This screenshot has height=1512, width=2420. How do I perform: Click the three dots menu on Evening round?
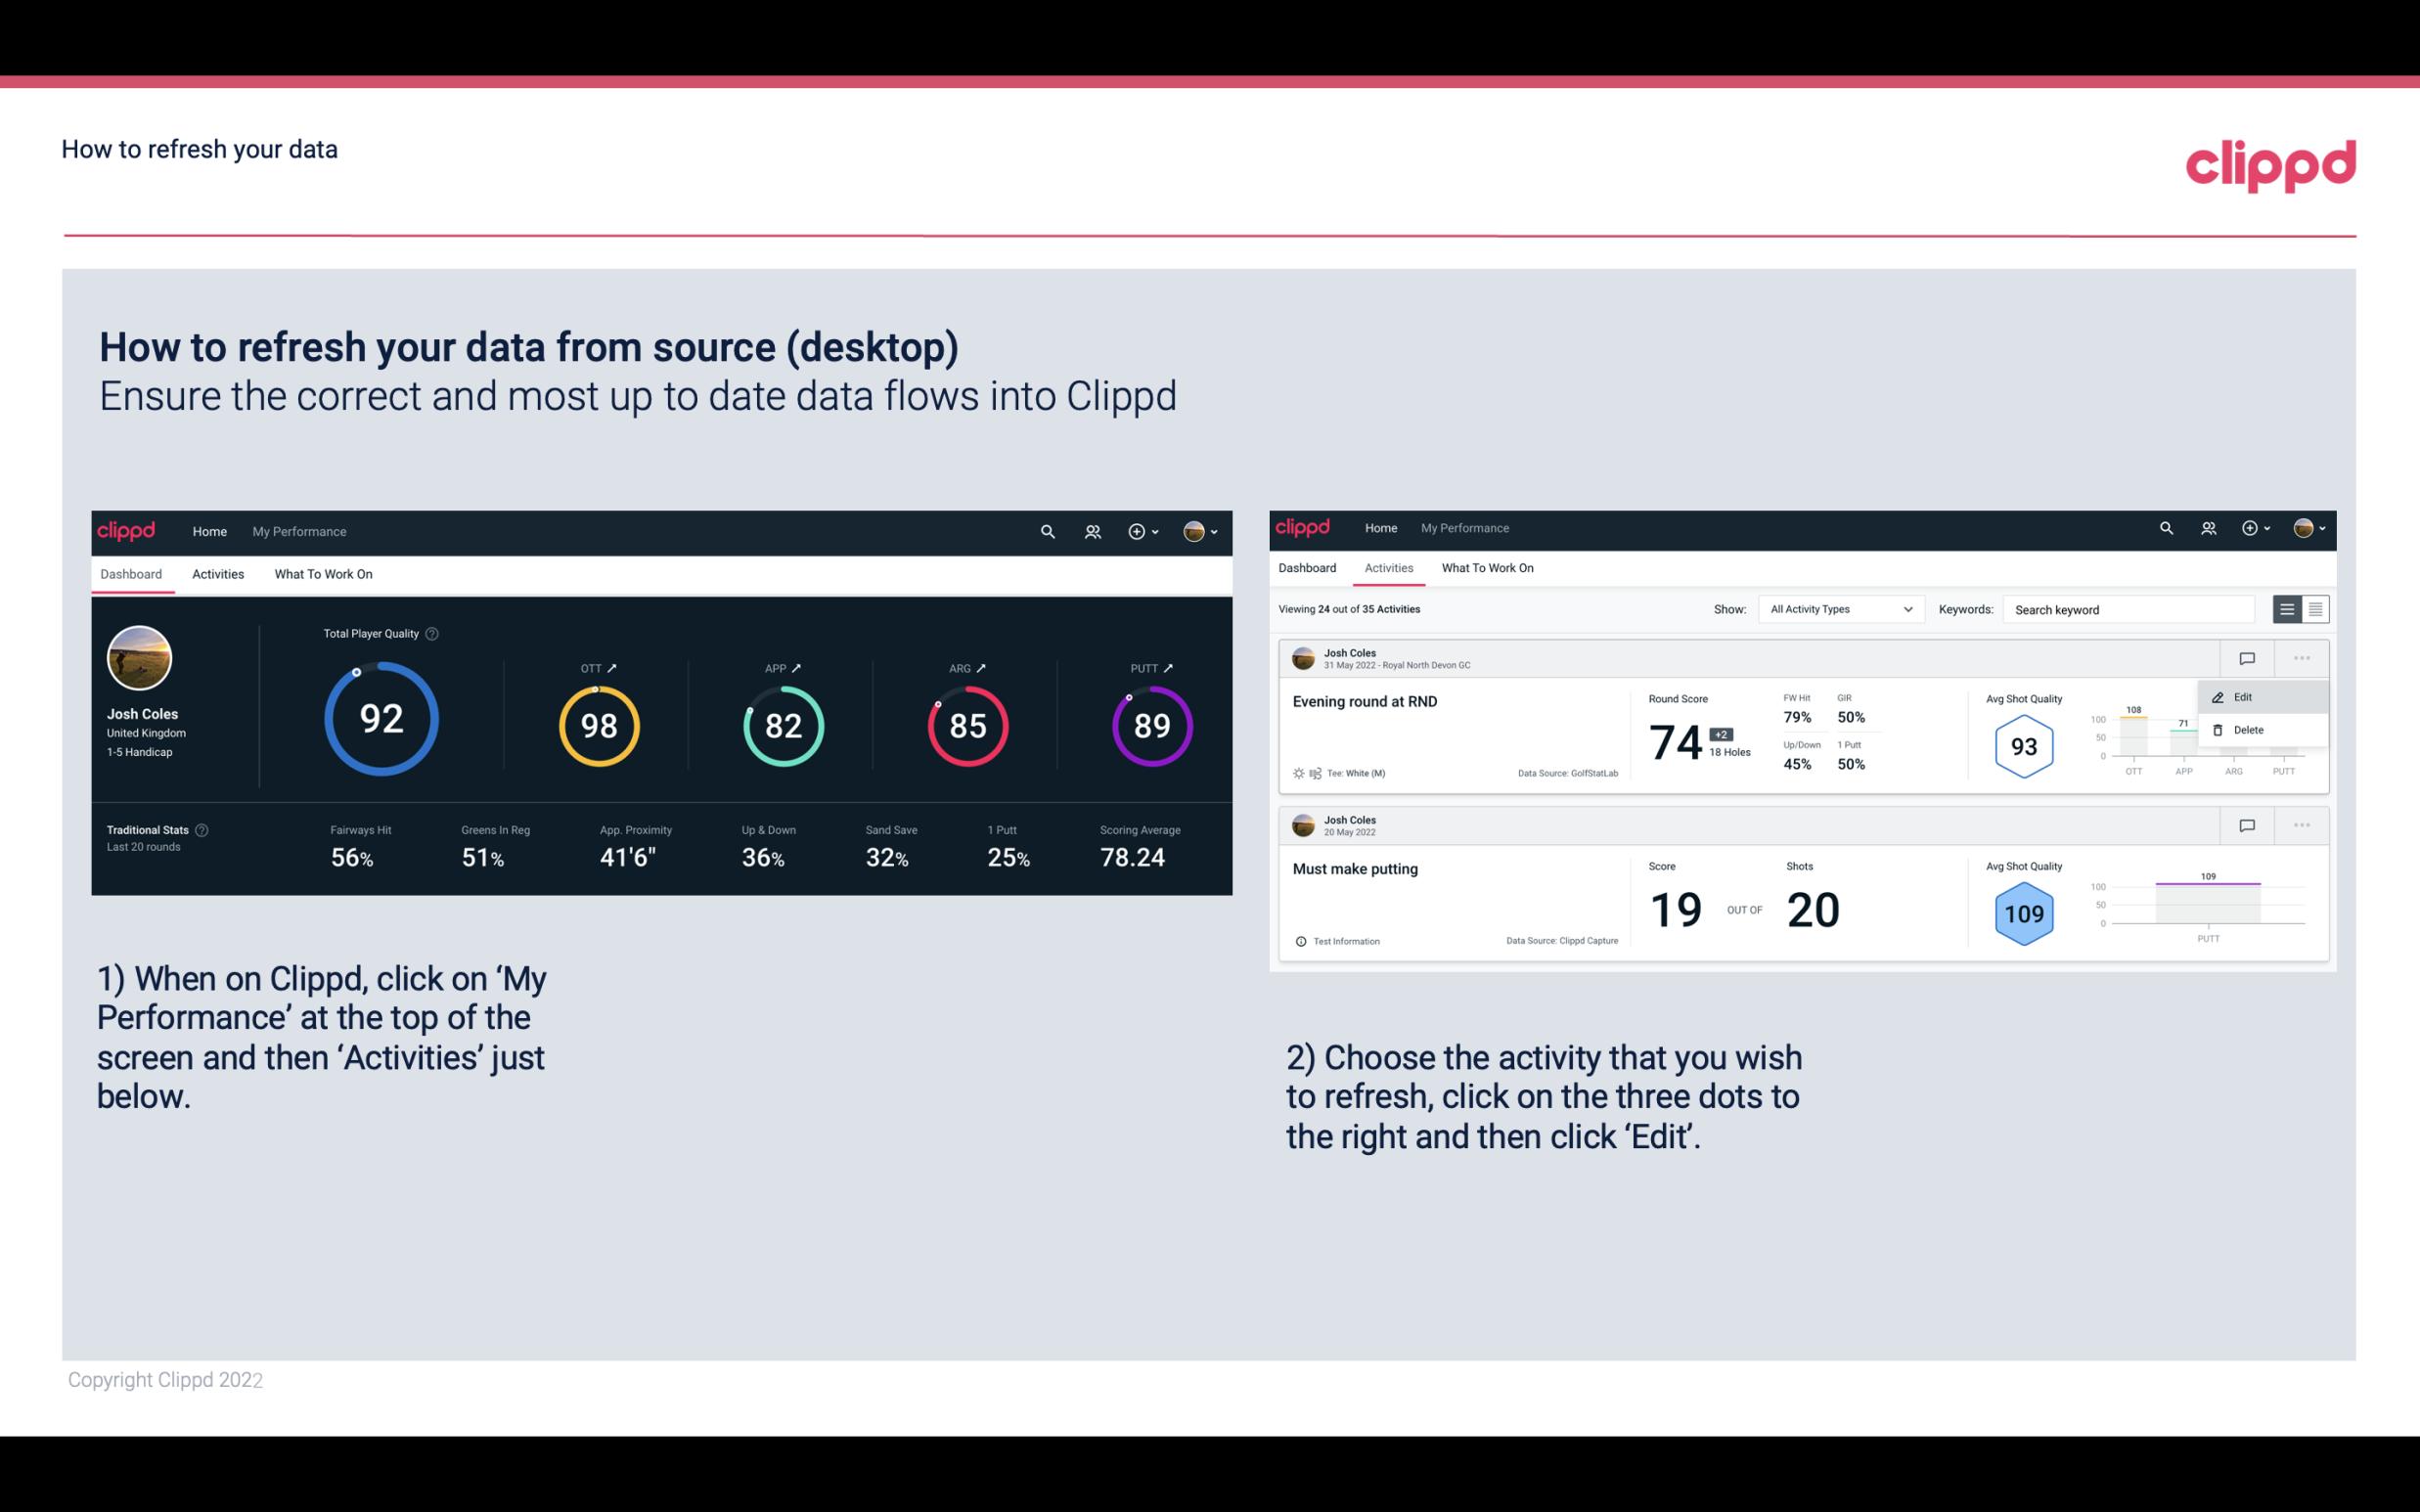tap(2302, 655)
